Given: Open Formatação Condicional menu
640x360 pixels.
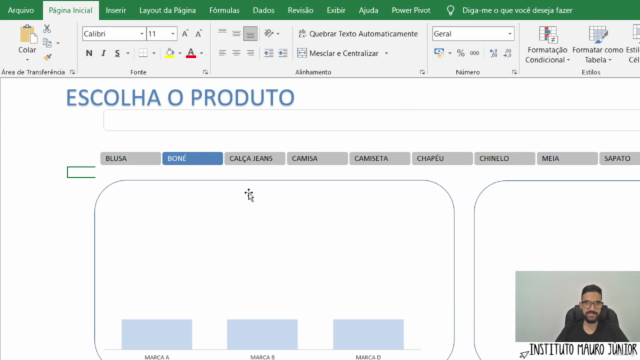Looking at the screenshot, I should tap(547, 44).
